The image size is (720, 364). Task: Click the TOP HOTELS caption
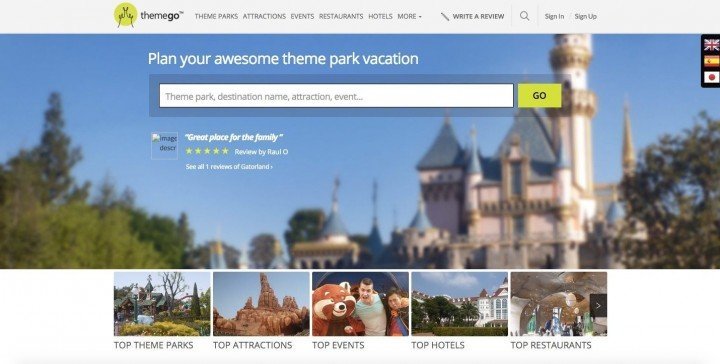438,345
